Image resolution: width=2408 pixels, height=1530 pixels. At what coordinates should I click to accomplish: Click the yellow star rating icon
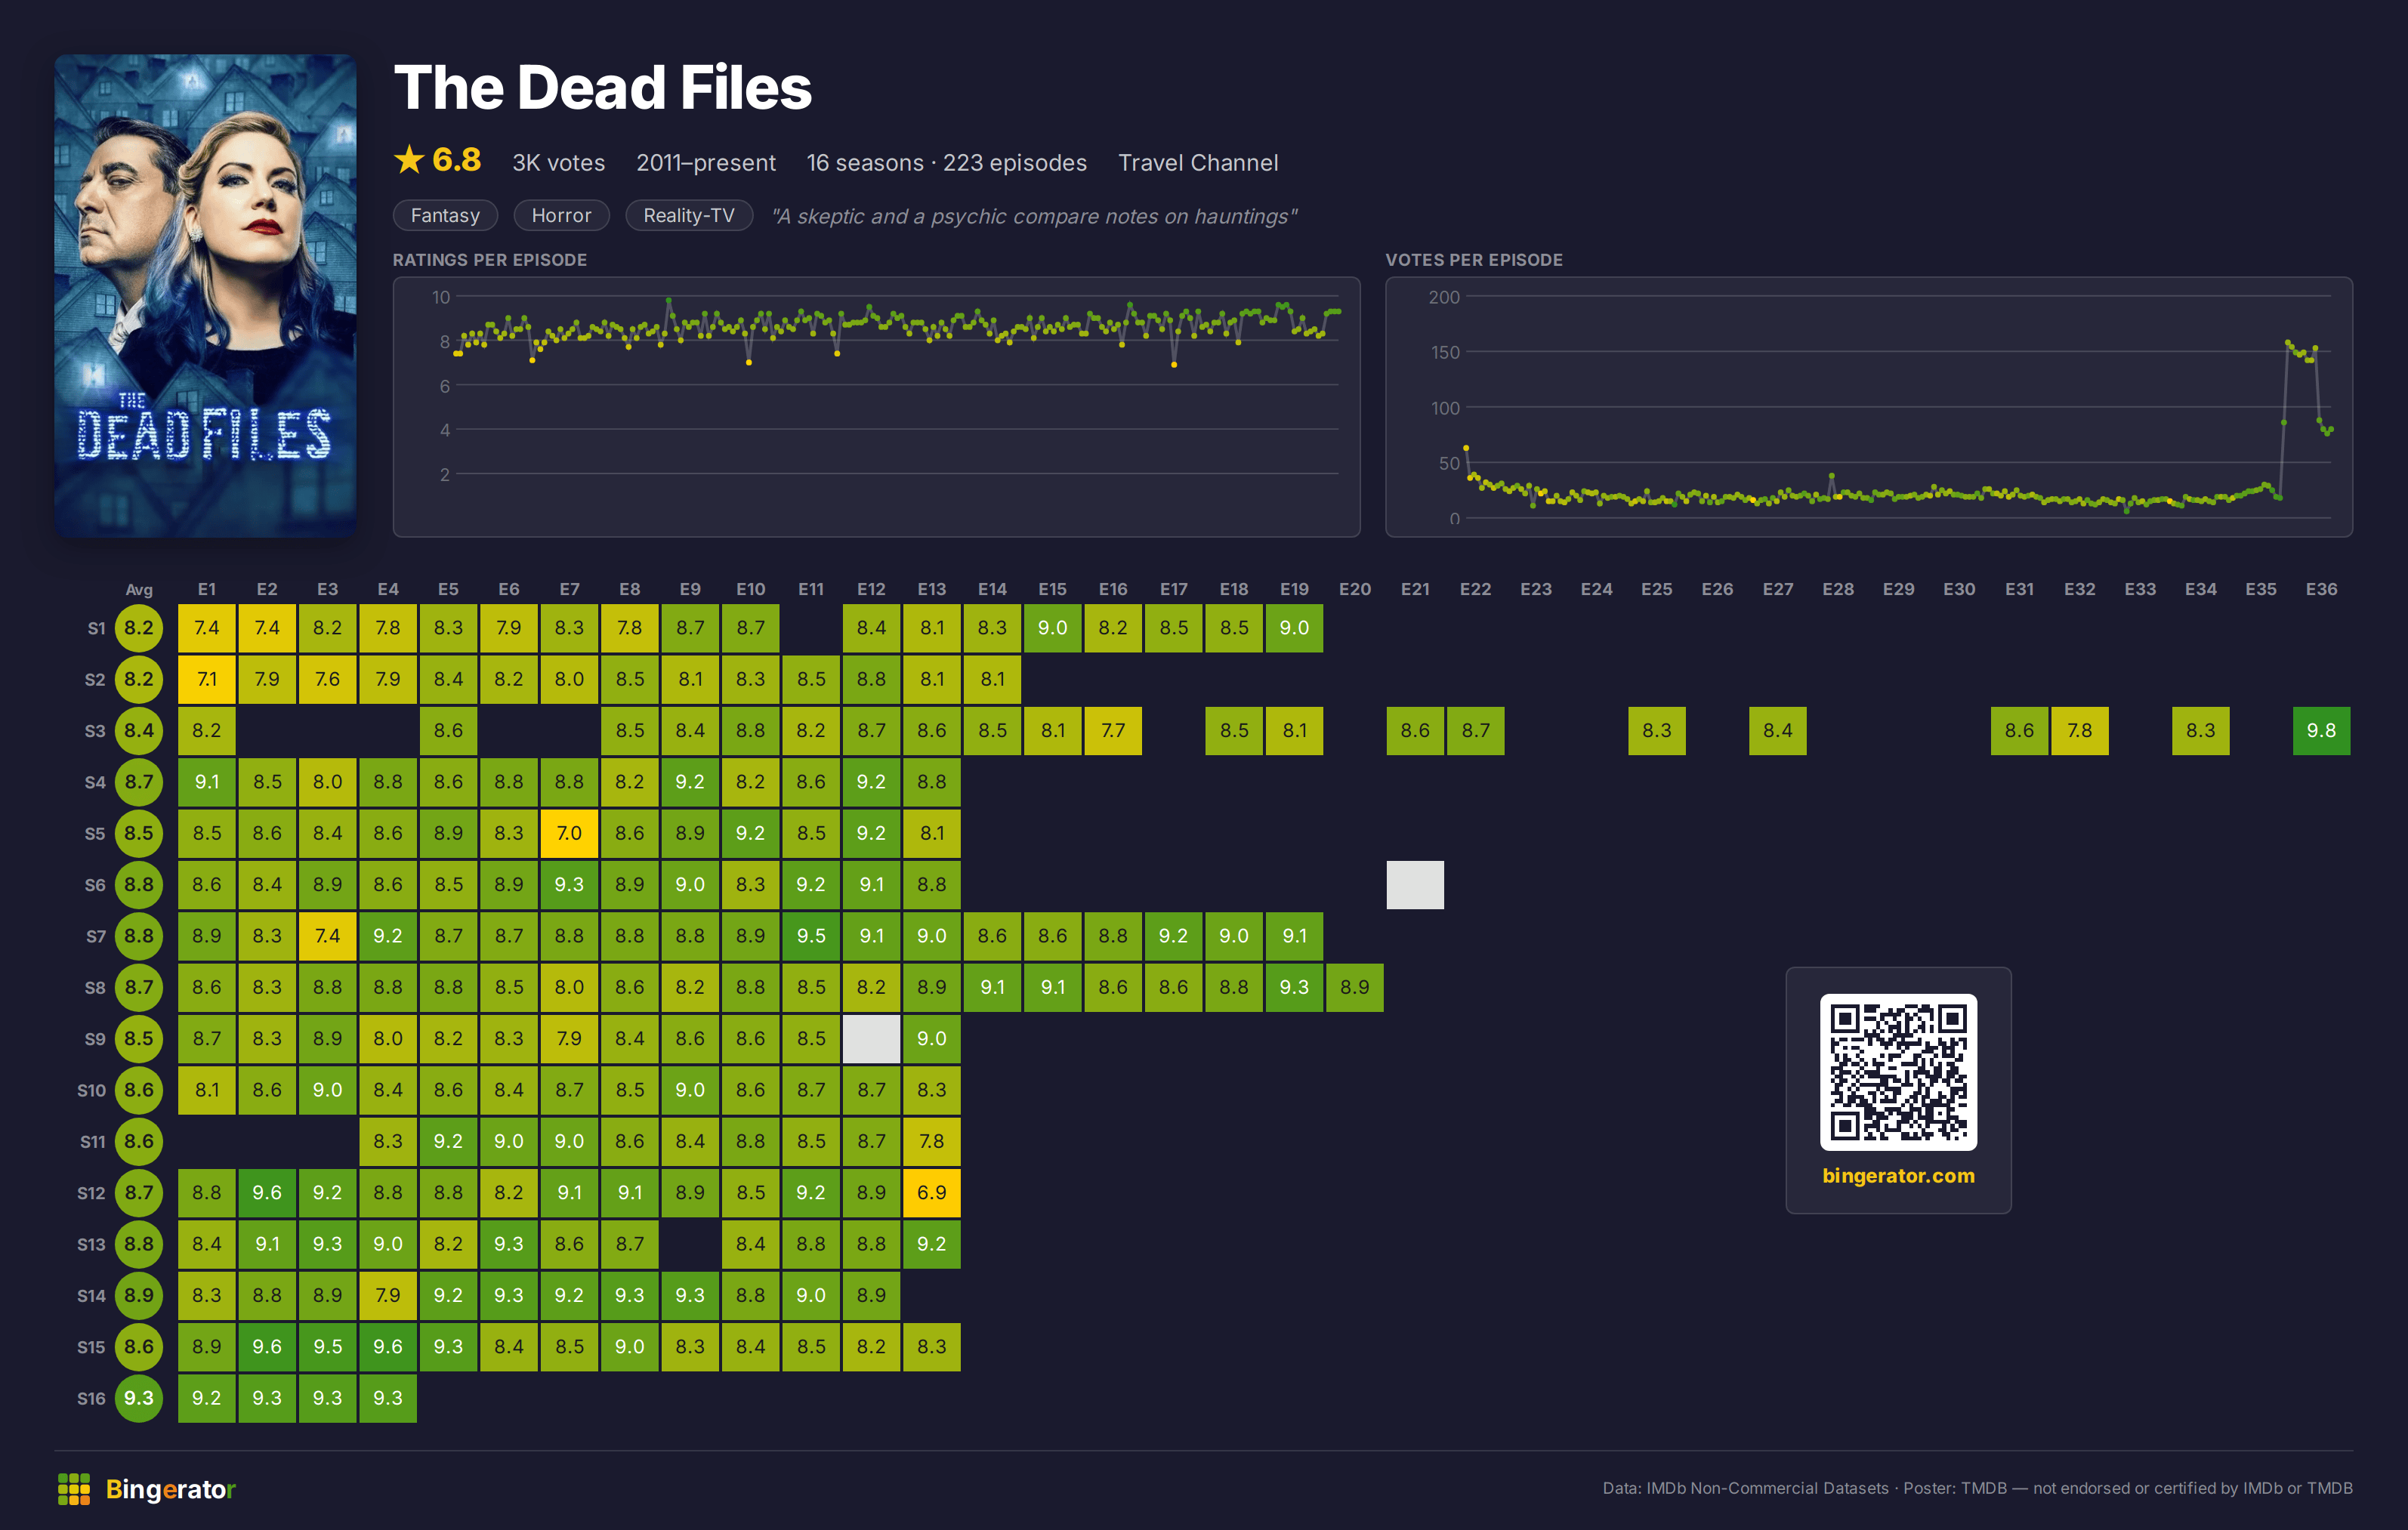coord(409,160)
